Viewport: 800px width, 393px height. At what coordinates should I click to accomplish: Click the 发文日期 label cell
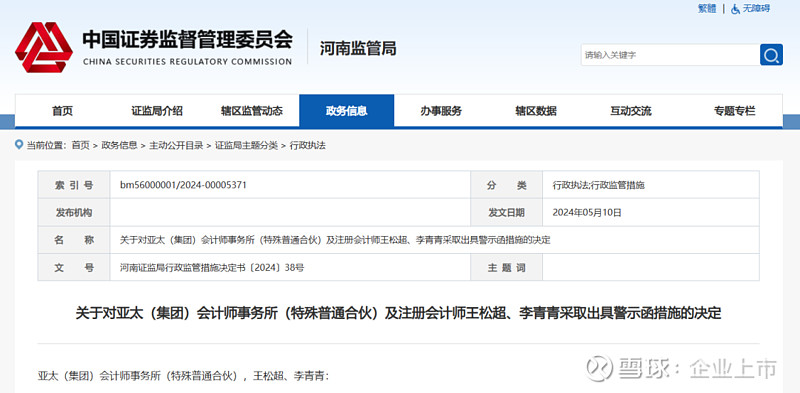pos(506,213)
